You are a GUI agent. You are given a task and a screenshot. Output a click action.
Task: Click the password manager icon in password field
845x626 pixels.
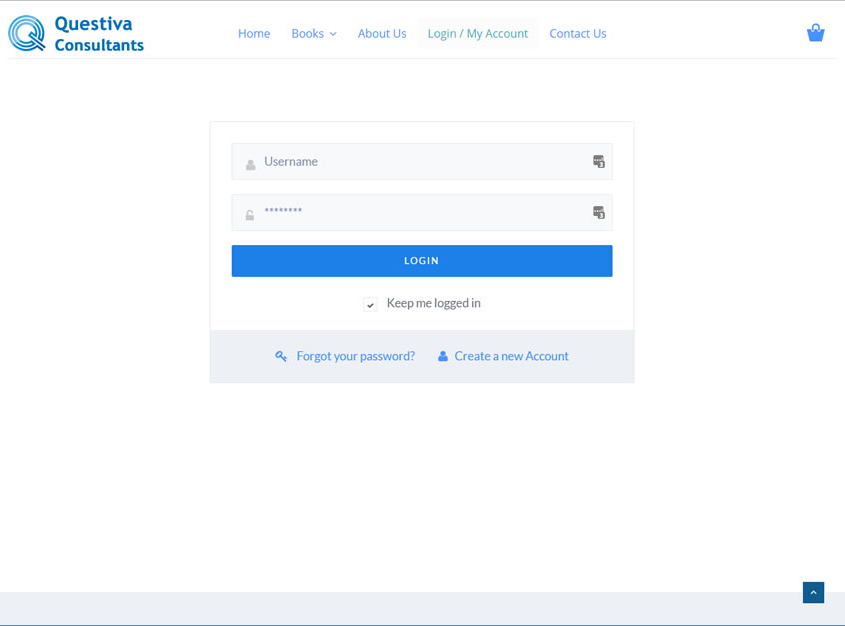pyautogui.click(x=598, y=213)
